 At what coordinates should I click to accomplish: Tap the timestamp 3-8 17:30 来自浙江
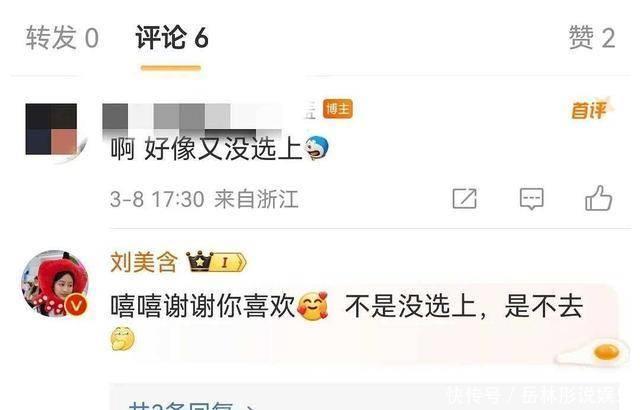[x=204, y=199]
